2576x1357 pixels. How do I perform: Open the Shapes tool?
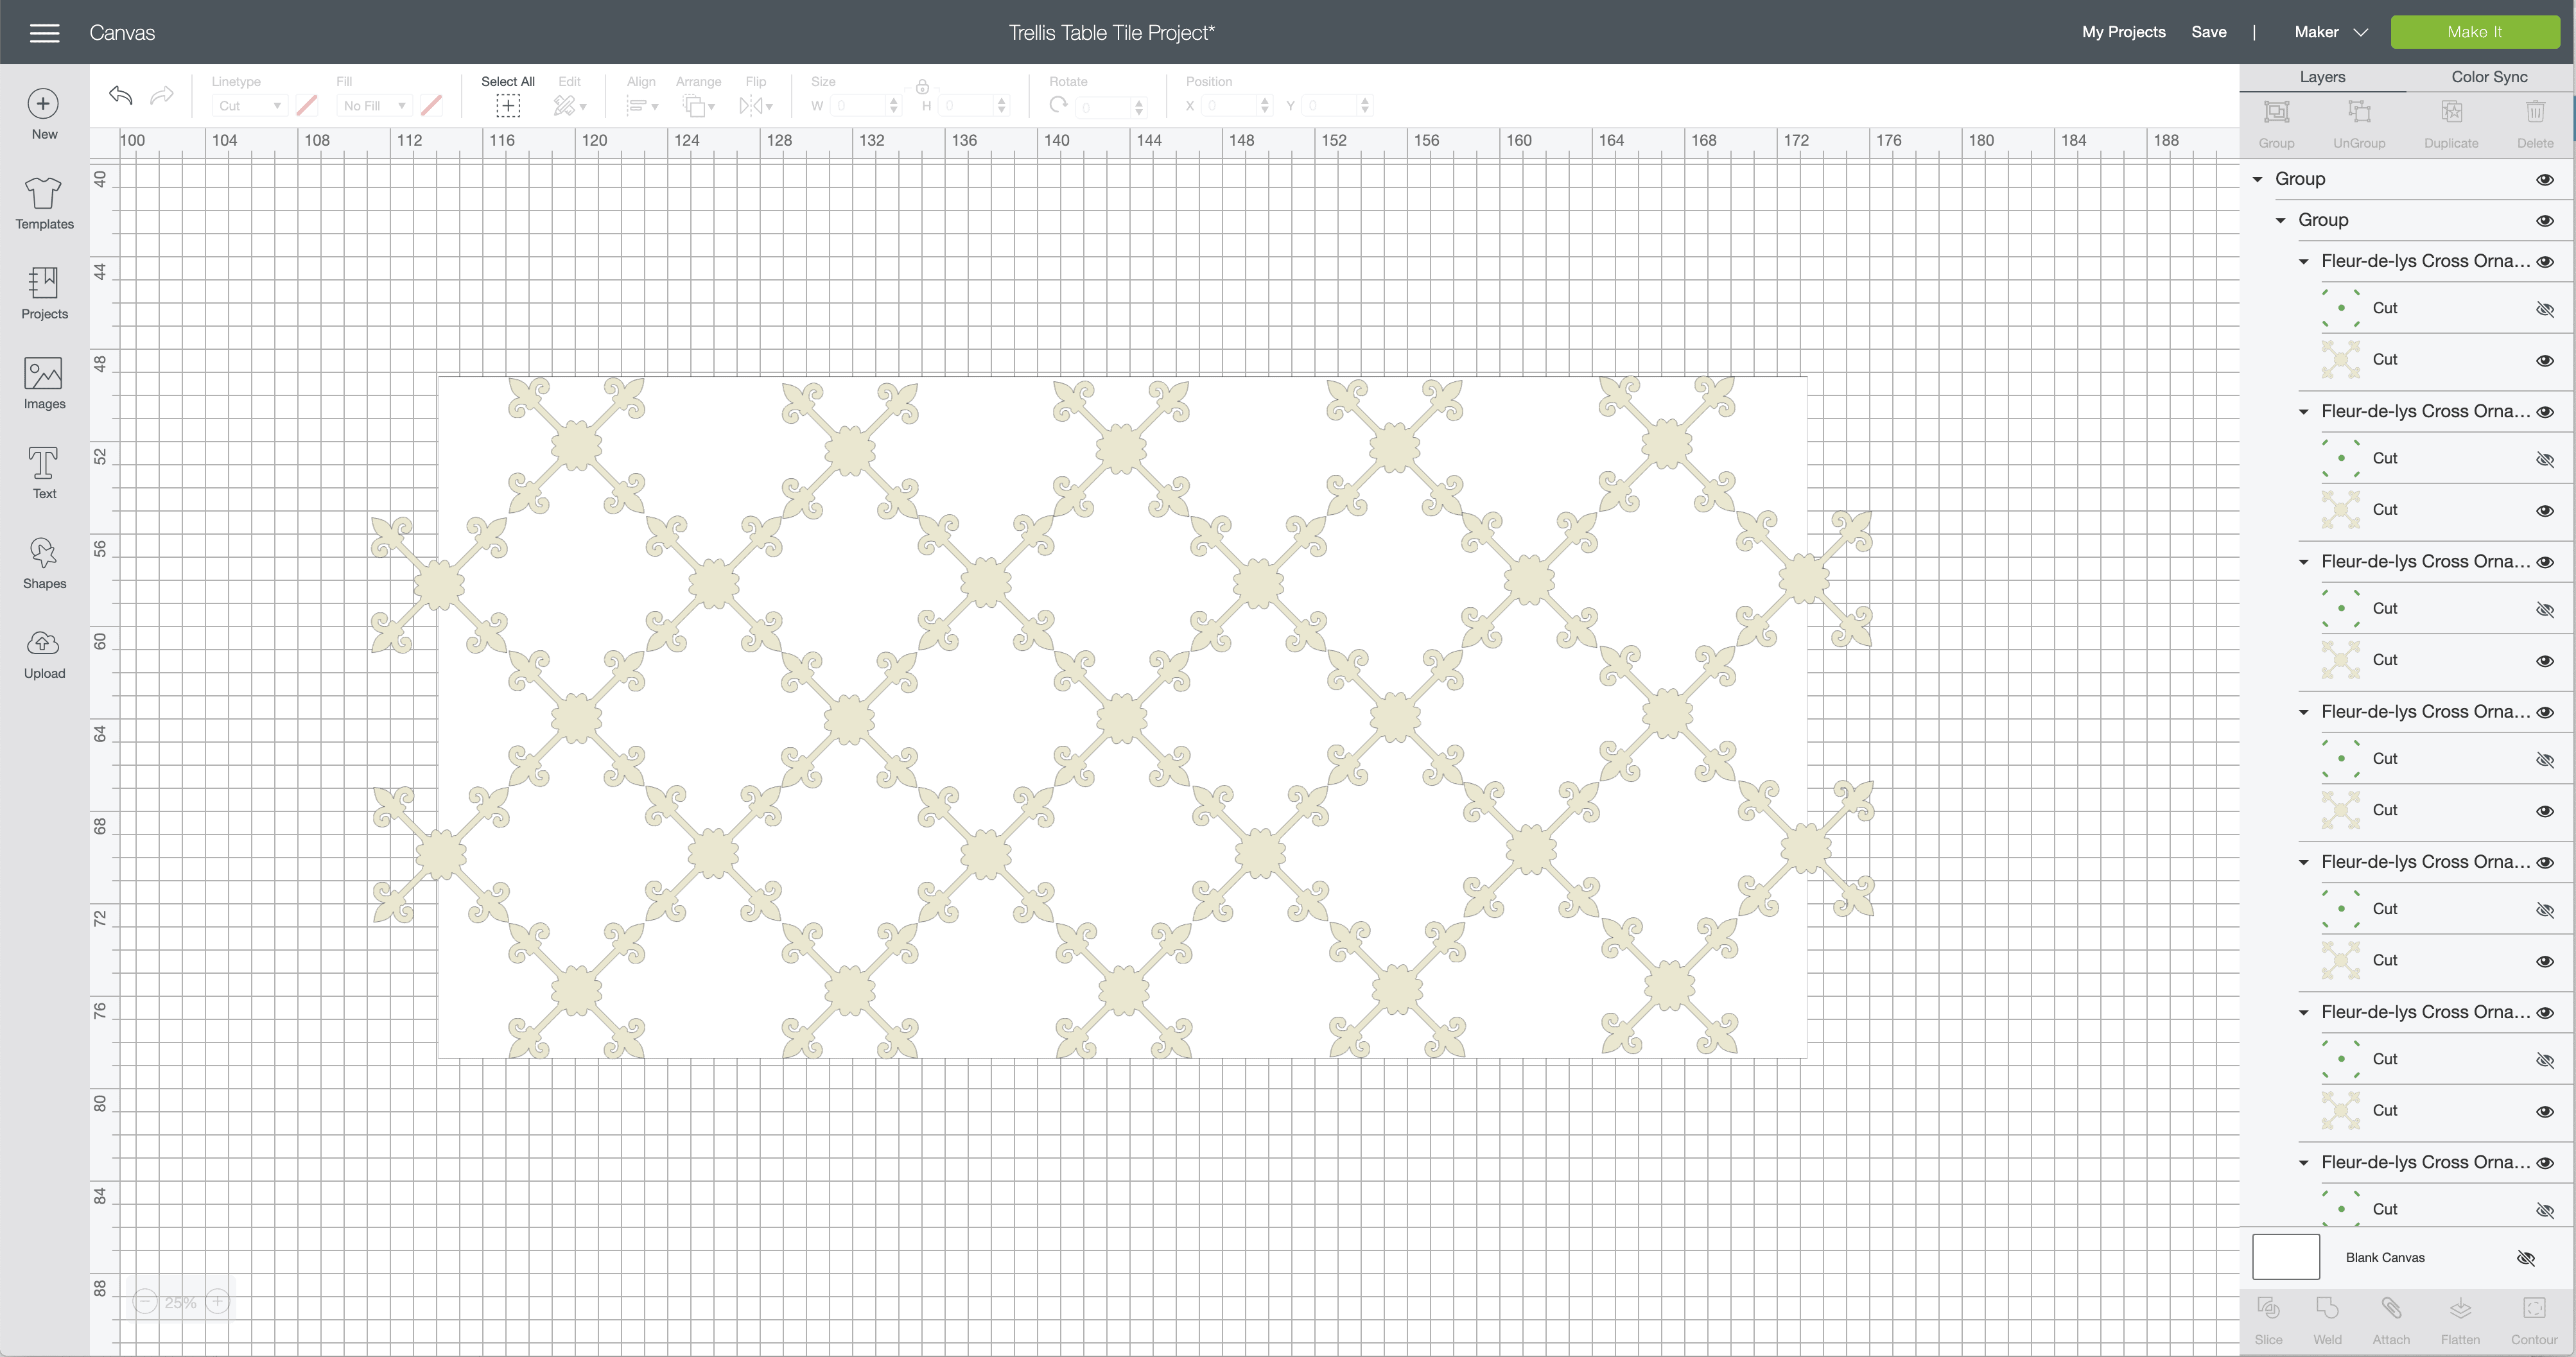coord(44,563)
